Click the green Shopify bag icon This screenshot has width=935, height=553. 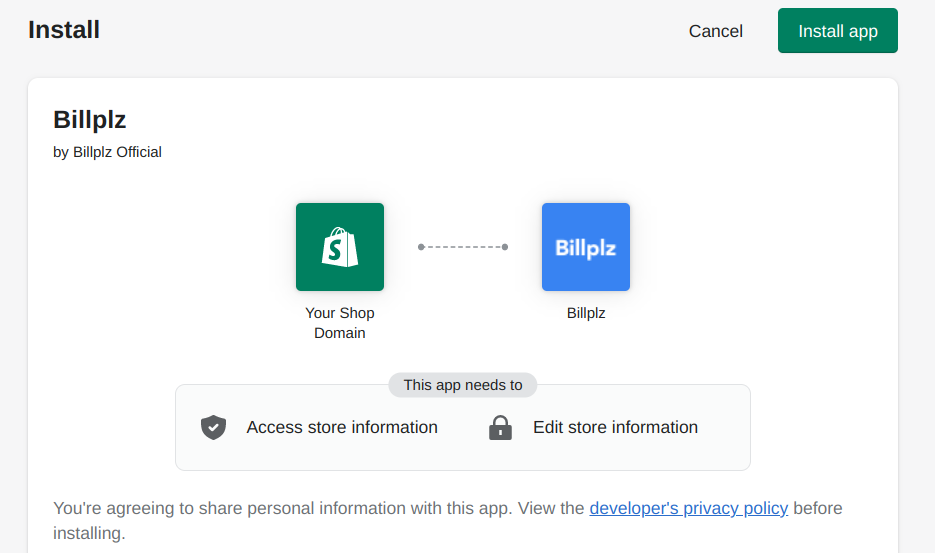pos(340,247)
